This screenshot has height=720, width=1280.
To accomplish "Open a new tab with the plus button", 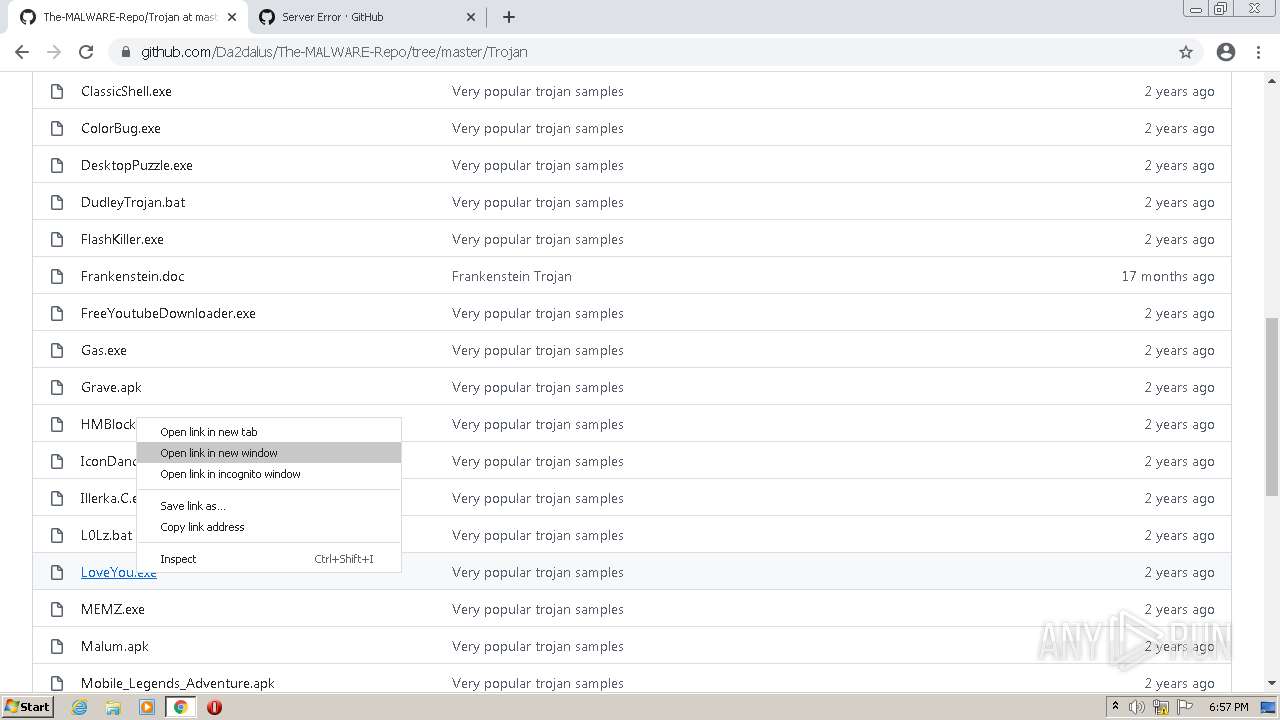I will pos(508,17).
